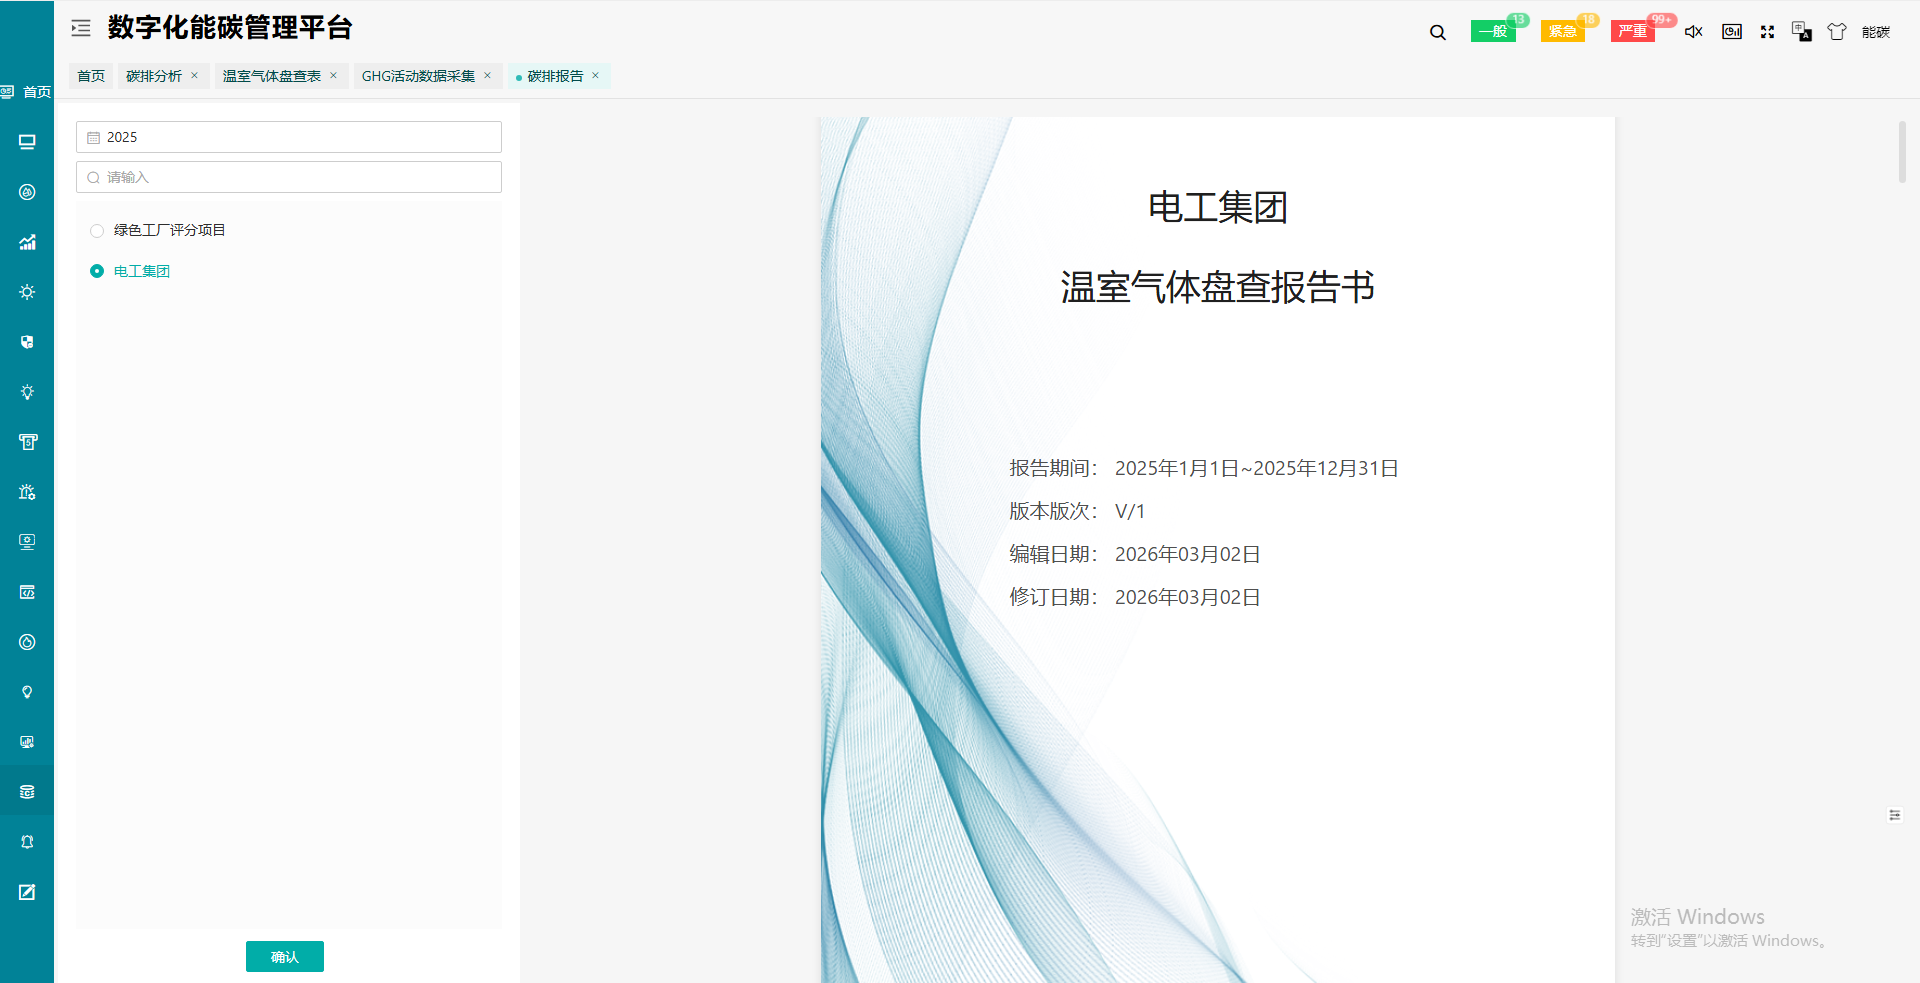Click the red 严重 alarm badge
The height and width of the screenshot is (983, 1920).
(1632, 31)
